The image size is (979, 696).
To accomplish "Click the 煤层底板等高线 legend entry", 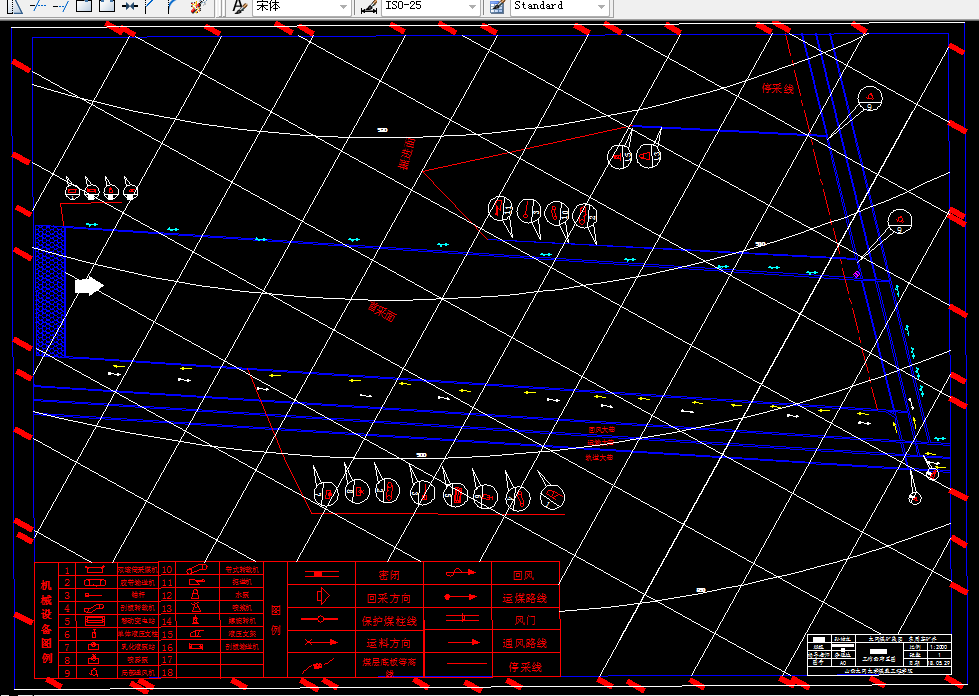I will click(389, 666).
